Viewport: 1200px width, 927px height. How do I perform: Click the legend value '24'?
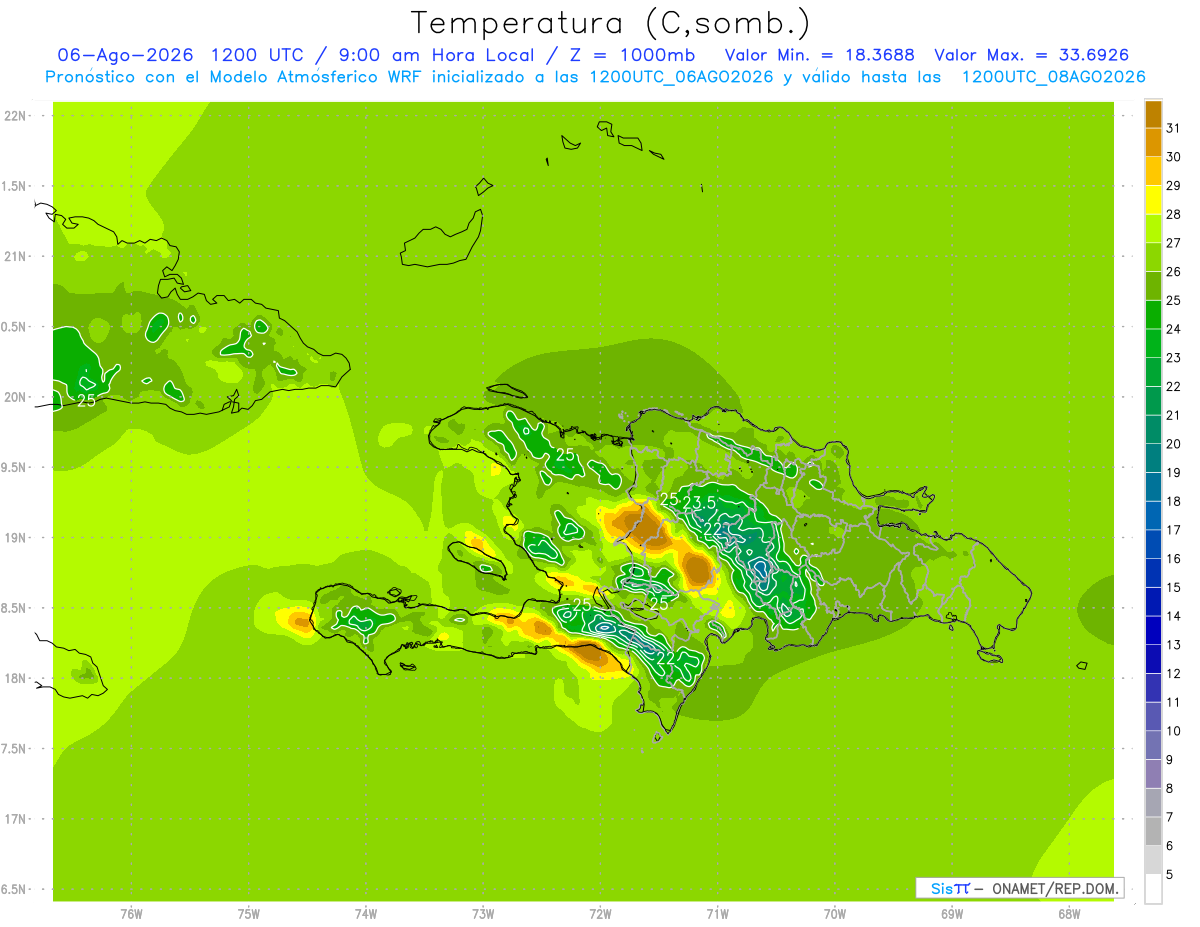click(1173, 329)
